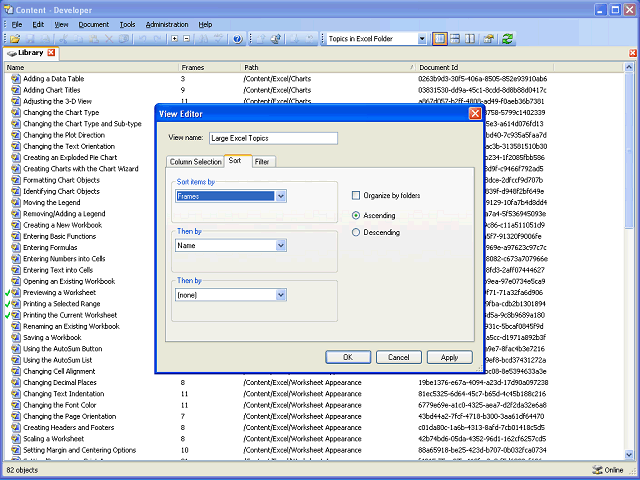
Task: Click the topic icon for Saving a Workbook
Action: pyautogui.click(x=16, y=338)
